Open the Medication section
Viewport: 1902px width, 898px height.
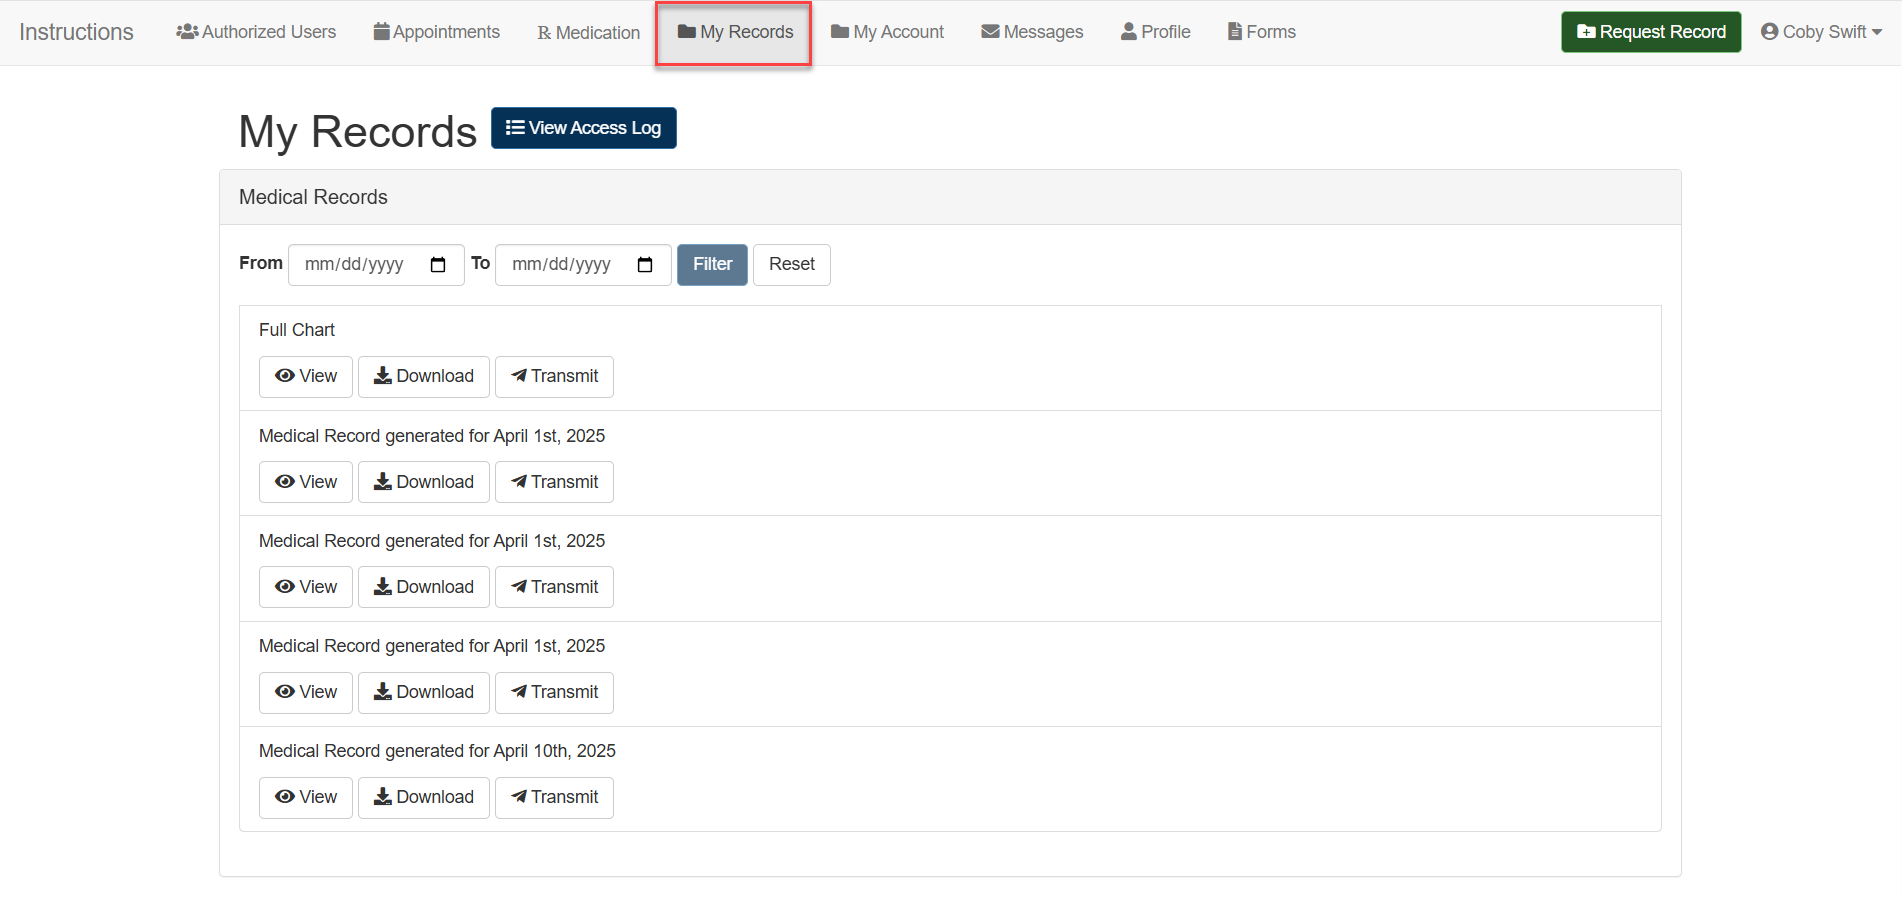pos(588,33)
